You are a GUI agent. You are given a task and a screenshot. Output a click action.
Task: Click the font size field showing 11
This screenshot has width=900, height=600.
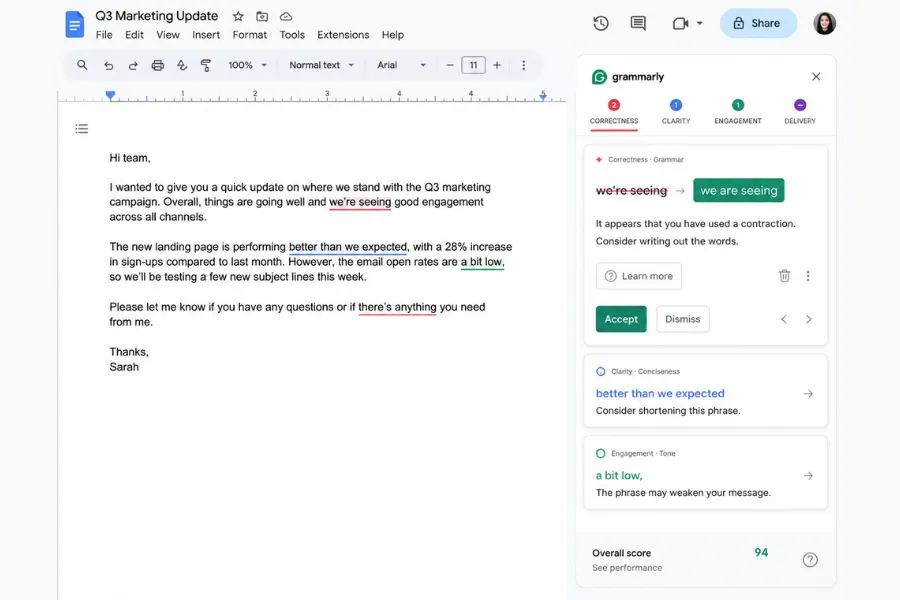(x=474, y=65)
